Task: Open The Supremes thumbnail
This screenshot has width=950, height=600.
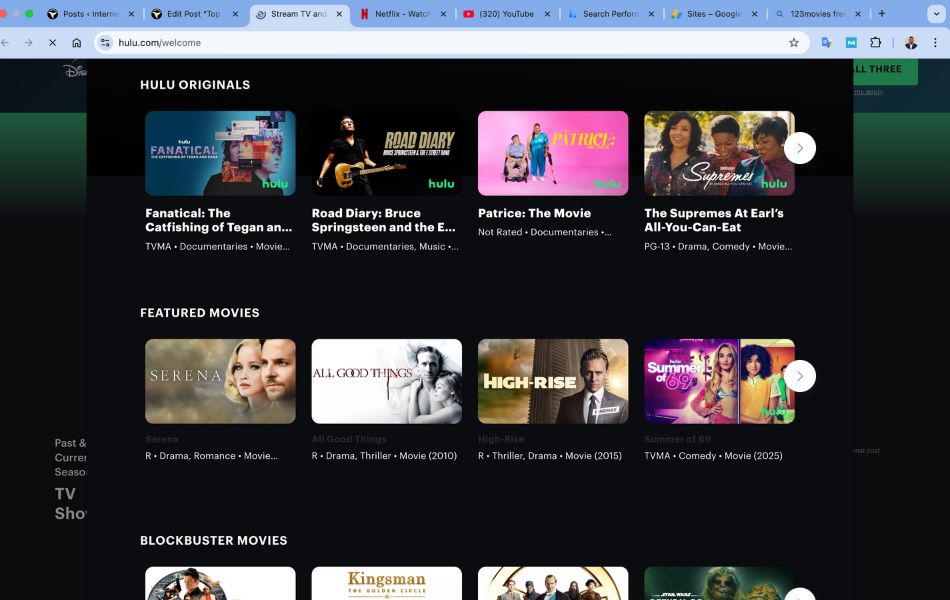Action: pyautogui.click(x=719, y=153)
